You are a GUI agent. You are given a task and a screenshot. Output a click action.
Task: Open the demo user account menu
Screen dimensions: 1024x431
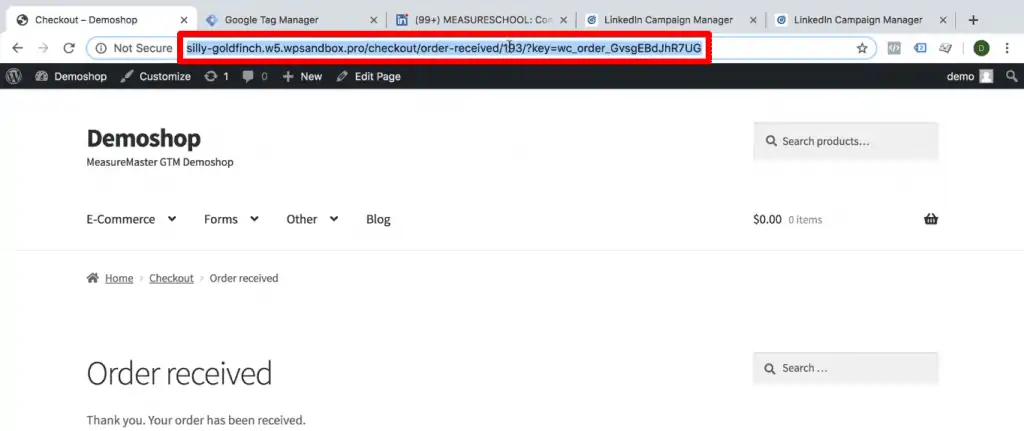(x=970, y=76)
